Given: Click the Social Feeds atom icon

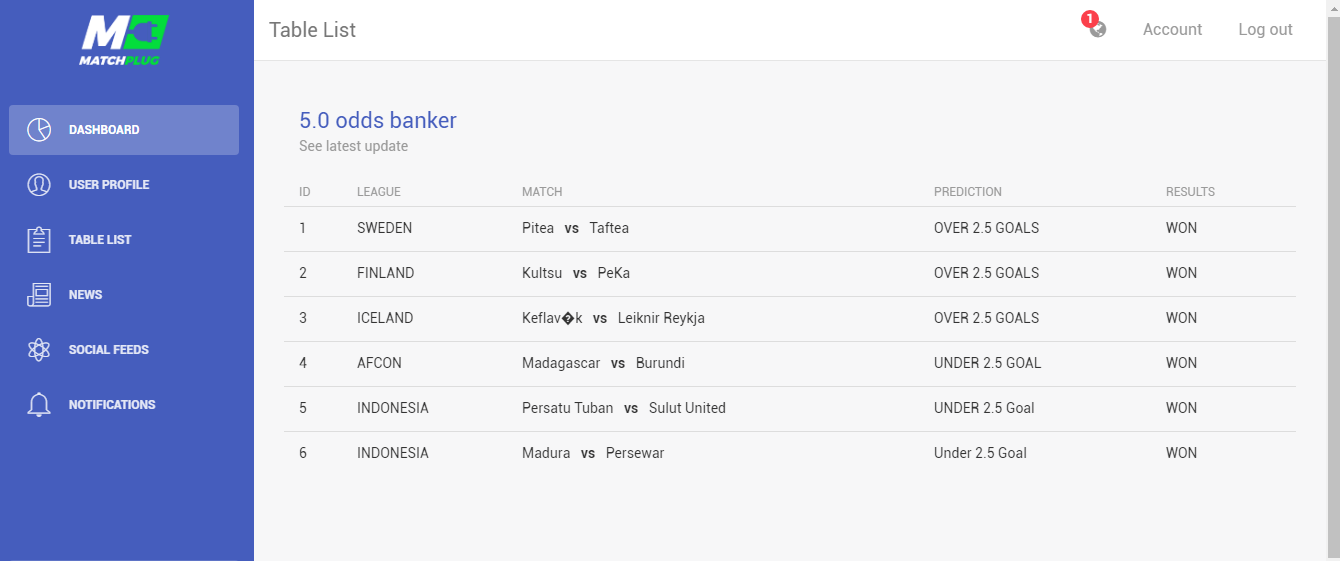Looking at the screenshot, I should [39, 350].
